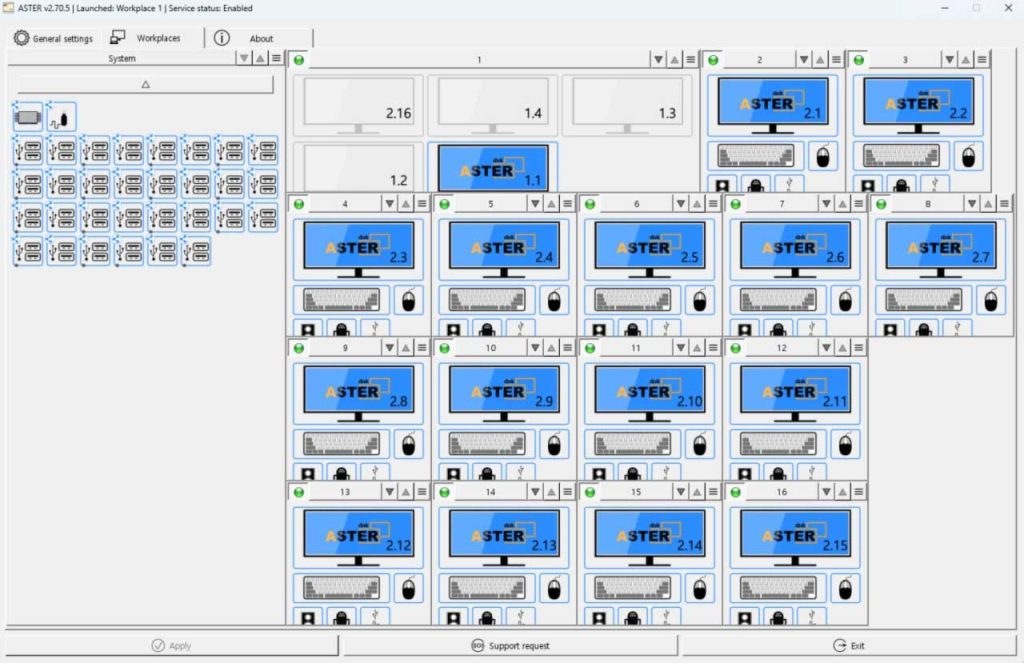Select system unit device in System panel

(x=27, y=118)
